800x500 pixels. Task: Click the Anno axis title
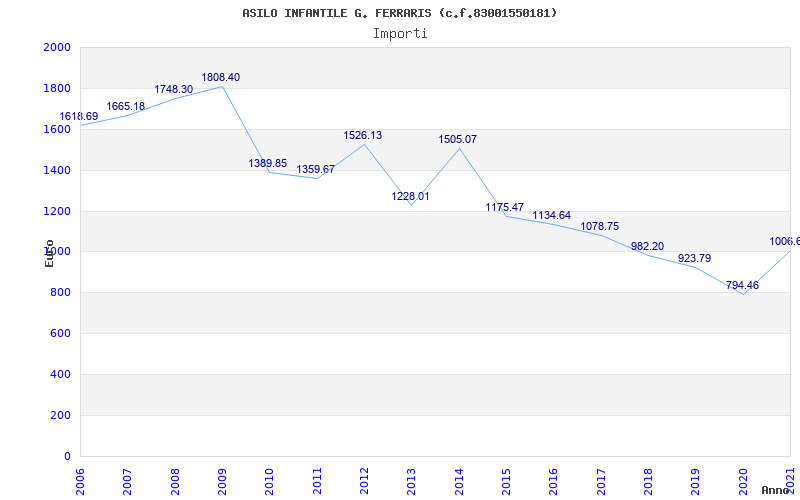point(775,490)
